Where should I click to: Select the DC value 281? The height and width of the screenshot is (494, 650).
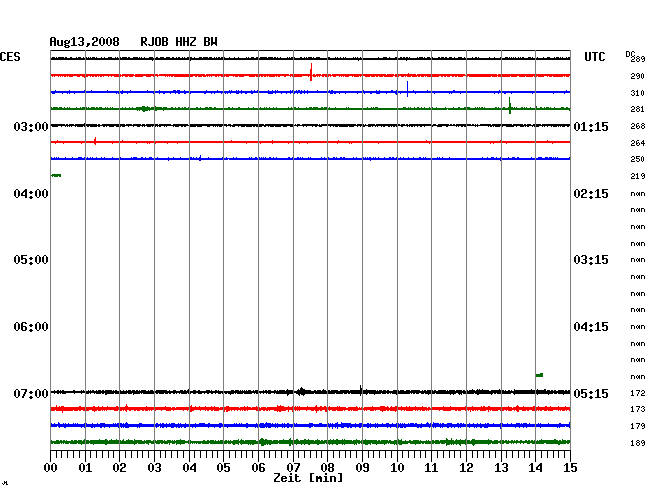coord(638,109)
